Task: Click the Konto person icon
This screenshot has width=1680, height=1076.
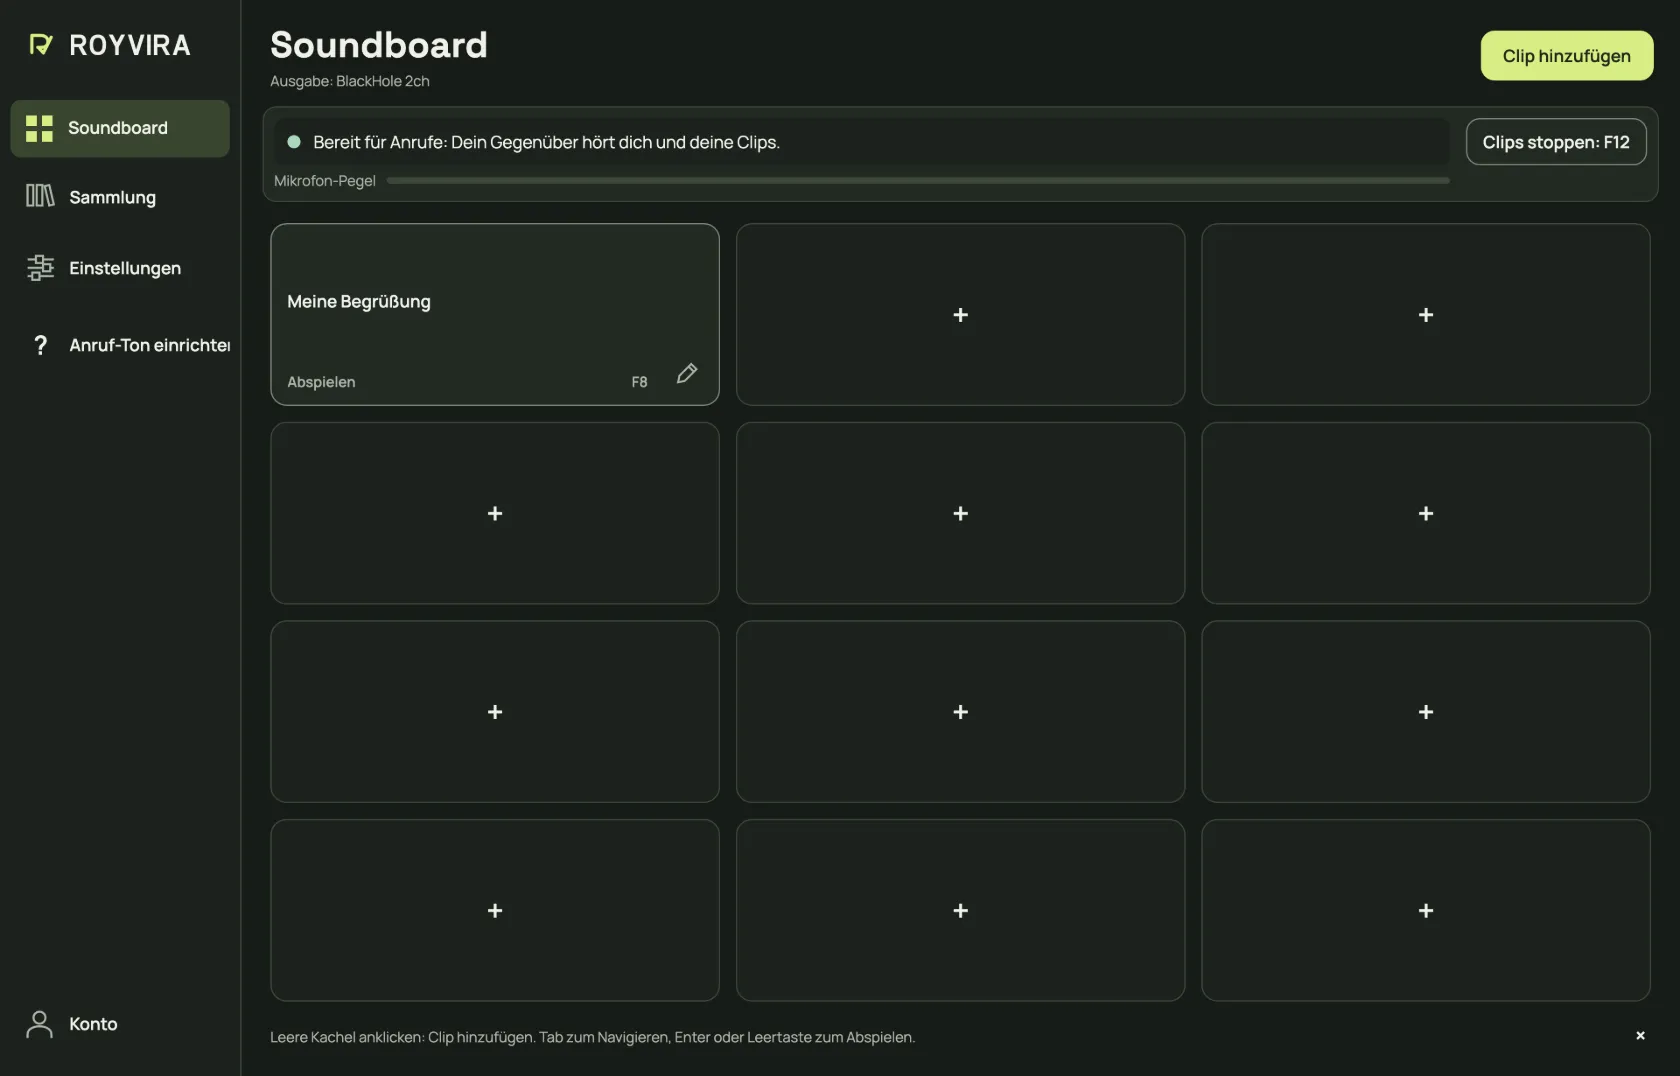Action: [39, 1024]
